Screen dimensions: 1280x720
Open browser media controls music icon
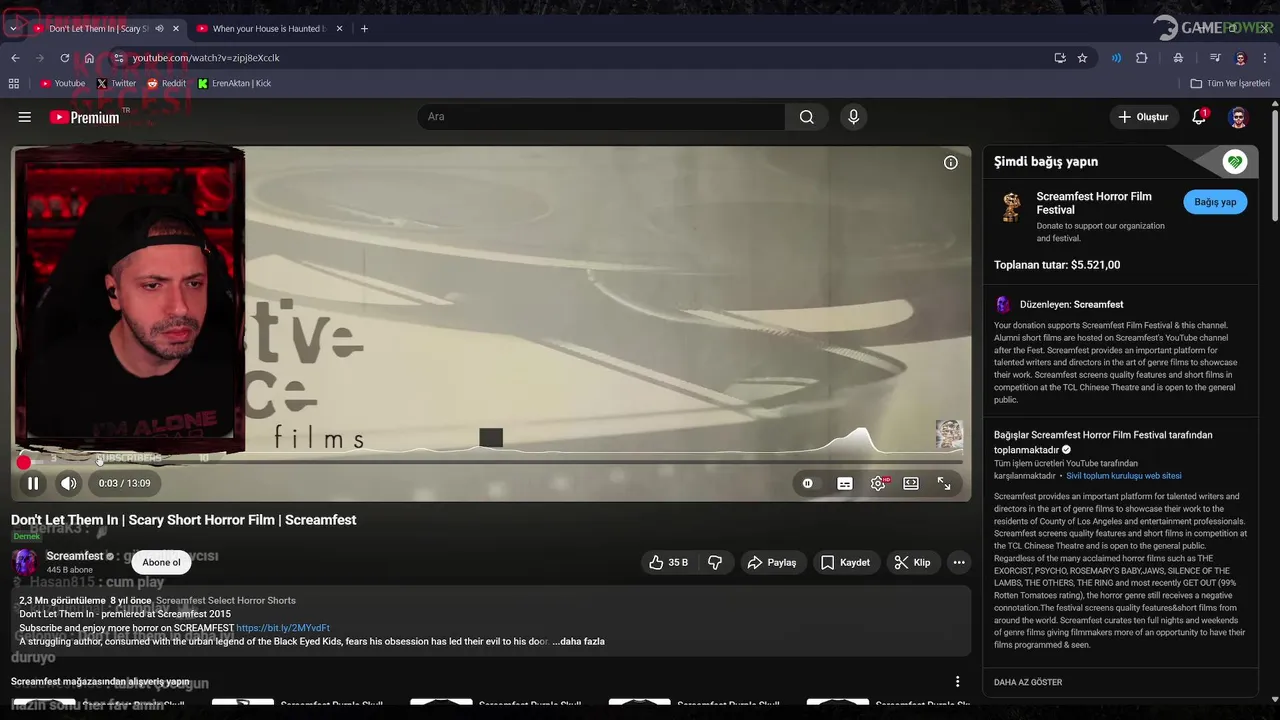pyautogui.click(x=1215, y=58)
